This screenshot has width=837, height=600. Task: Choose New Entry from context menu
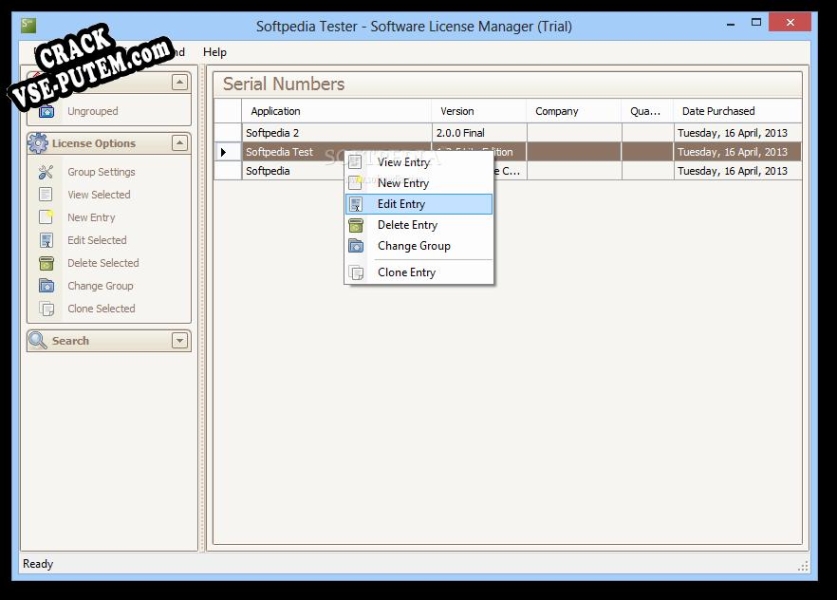tap(419, 183)
